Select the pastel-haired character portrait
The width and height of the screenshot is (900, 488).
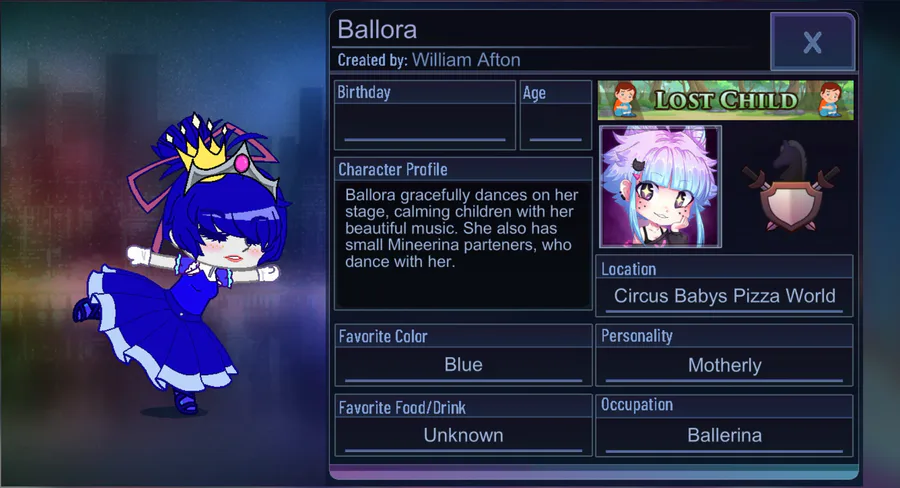pyautogui.click(x=660, y=187)
